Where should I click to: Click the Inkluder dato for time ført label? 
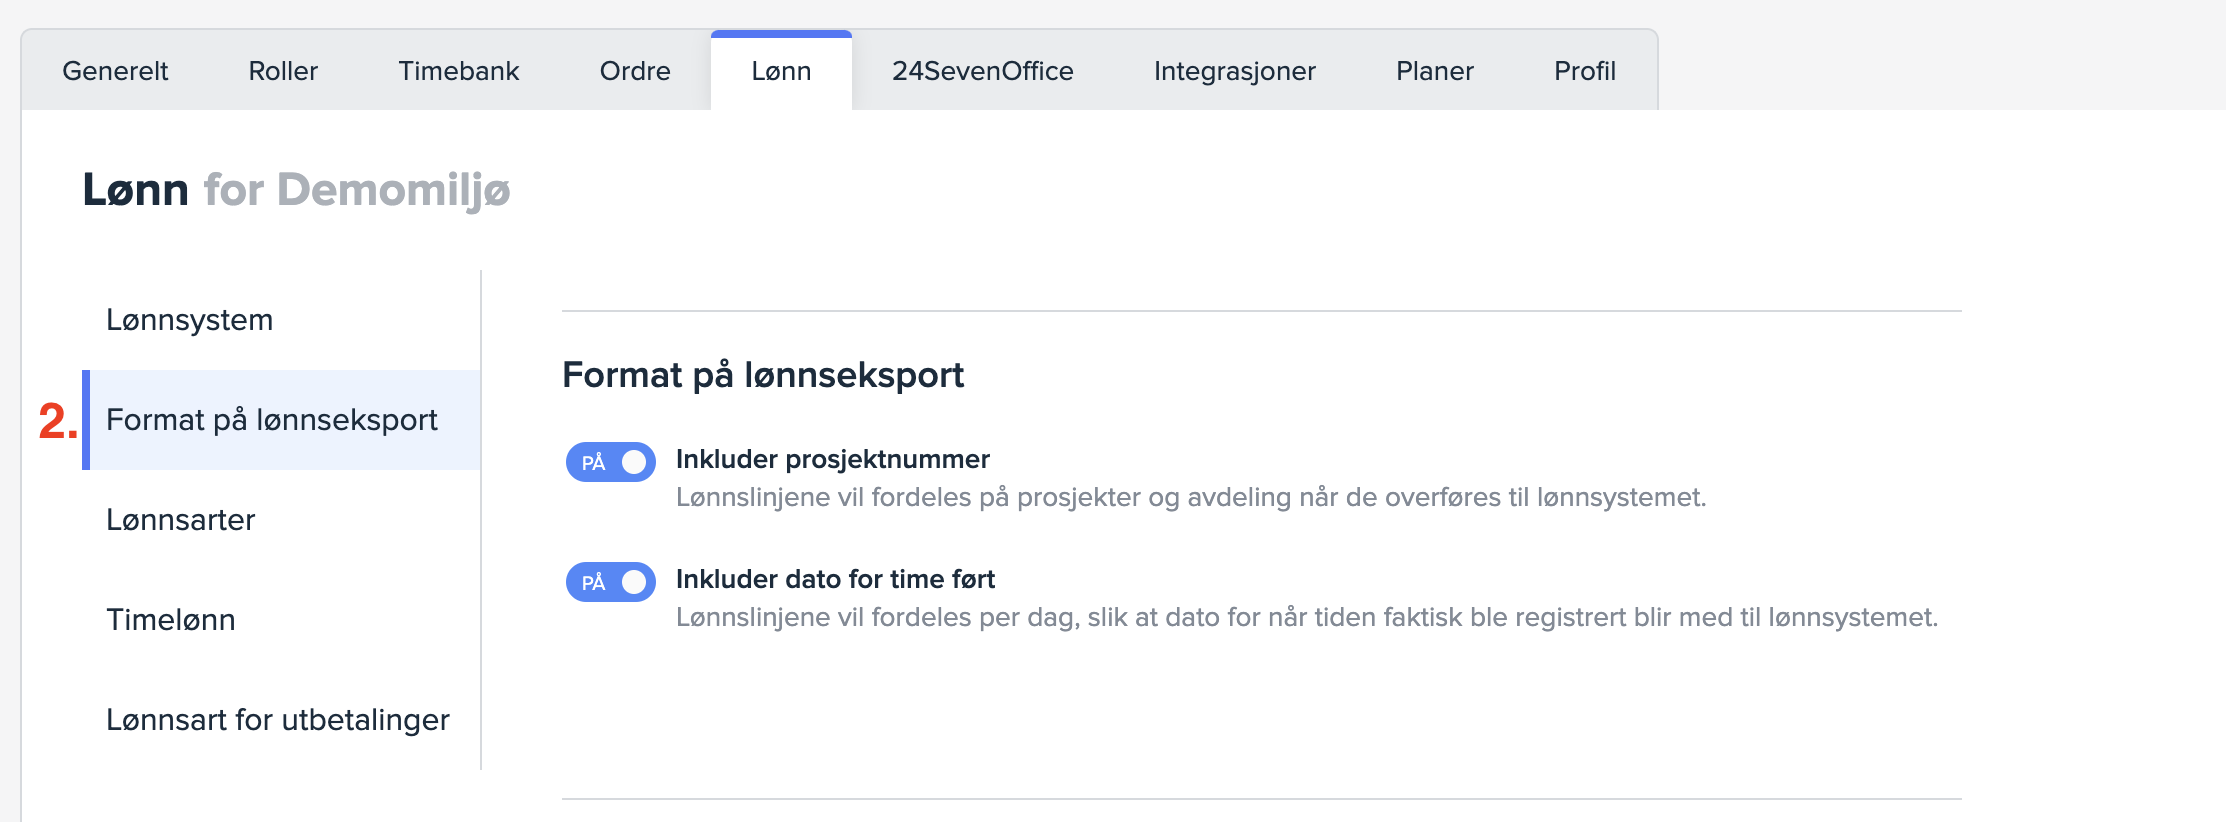(835, 579)
